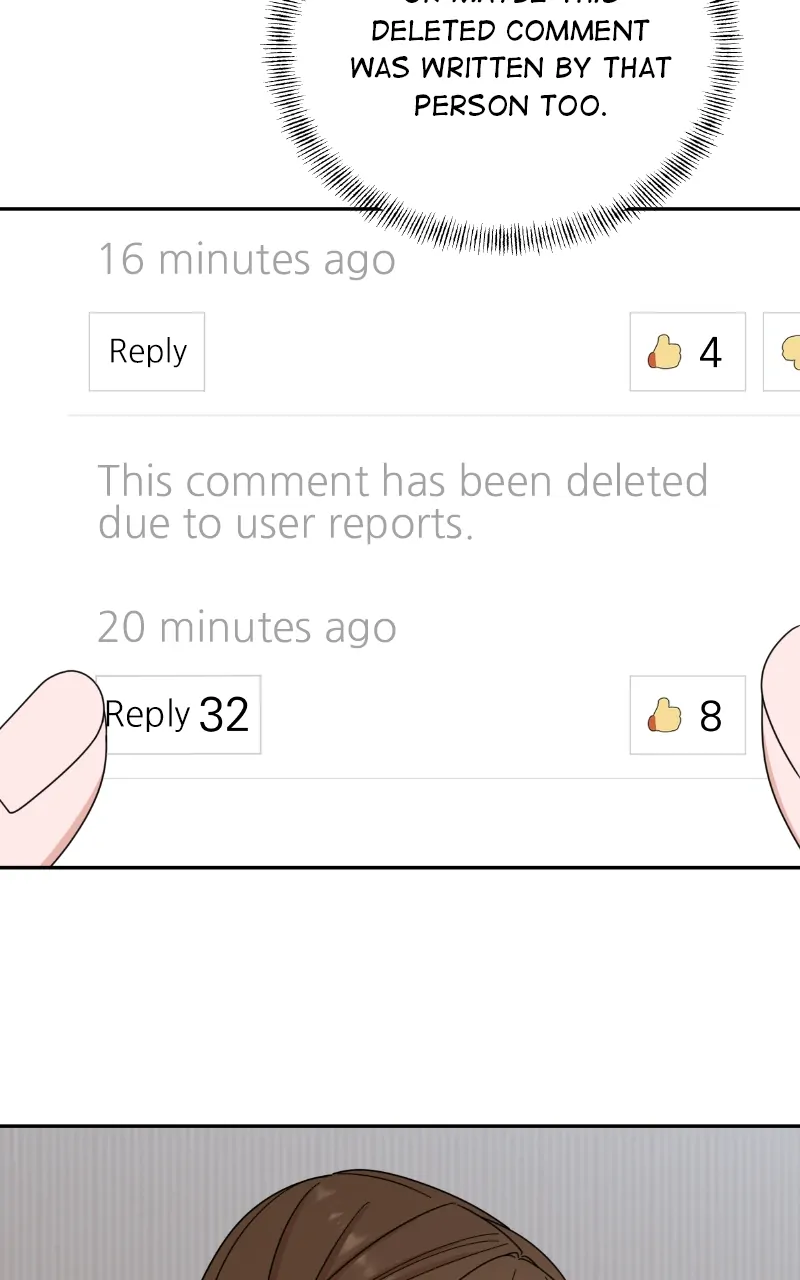The image size is (800, 1280).
Task: Click the 'deleted comment' speech bubble text
Action: (x=510, y=31)
